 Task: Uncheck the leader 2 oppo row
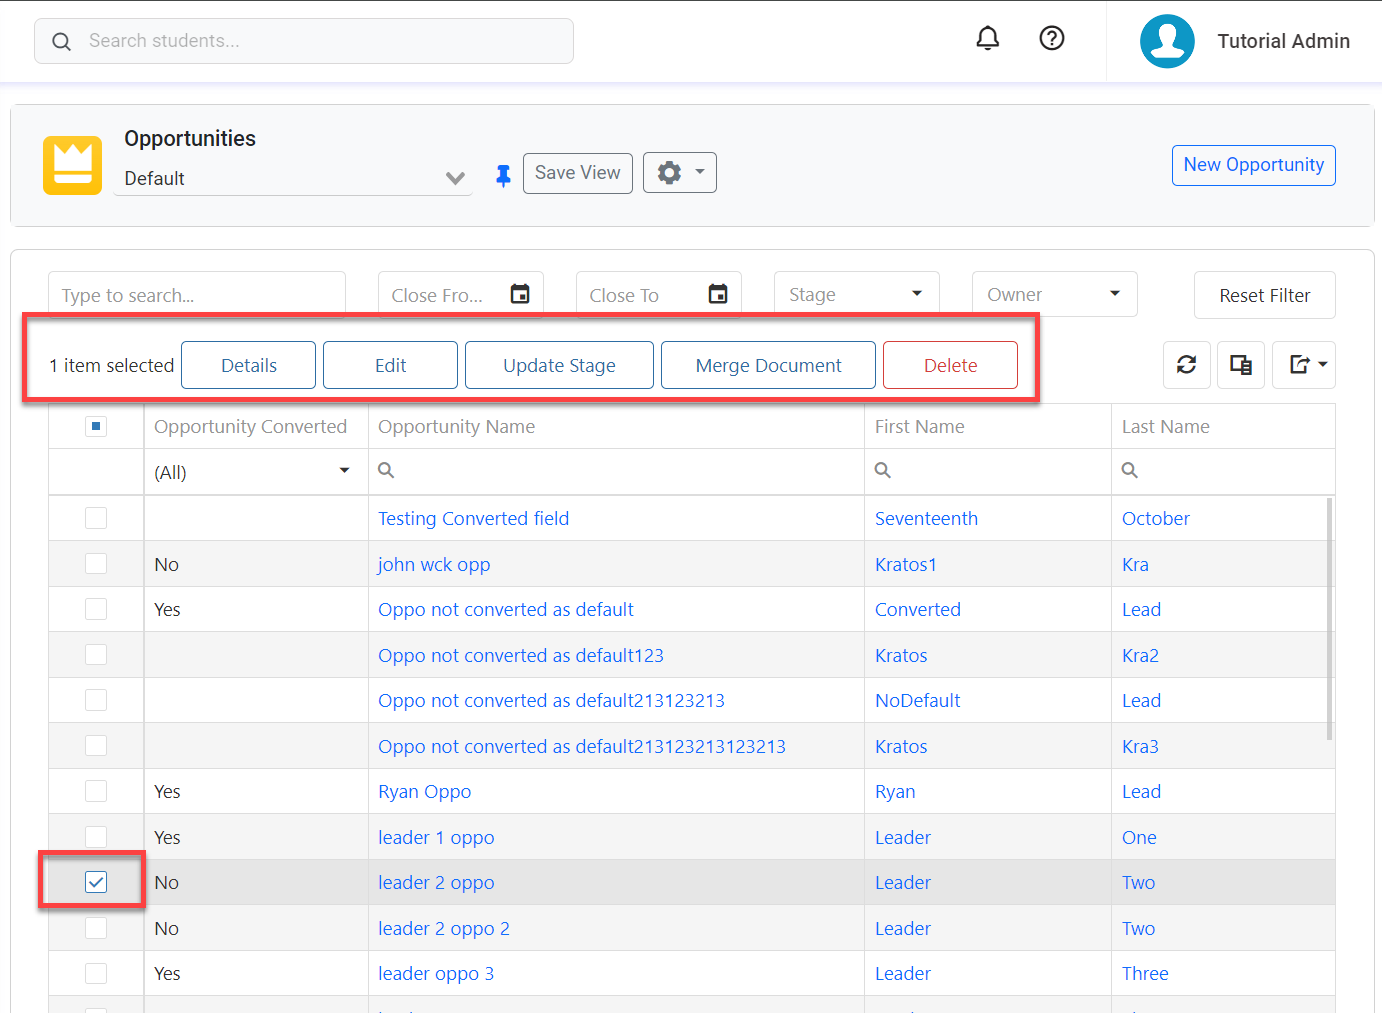(x=96, y=882)
